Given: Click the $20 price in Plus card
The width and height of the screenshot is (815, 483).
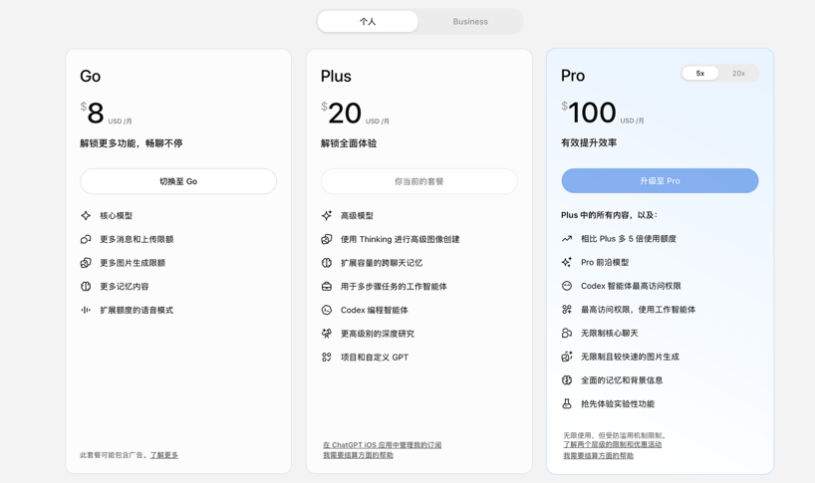Looking at the screenshot, I should point(341,113).
